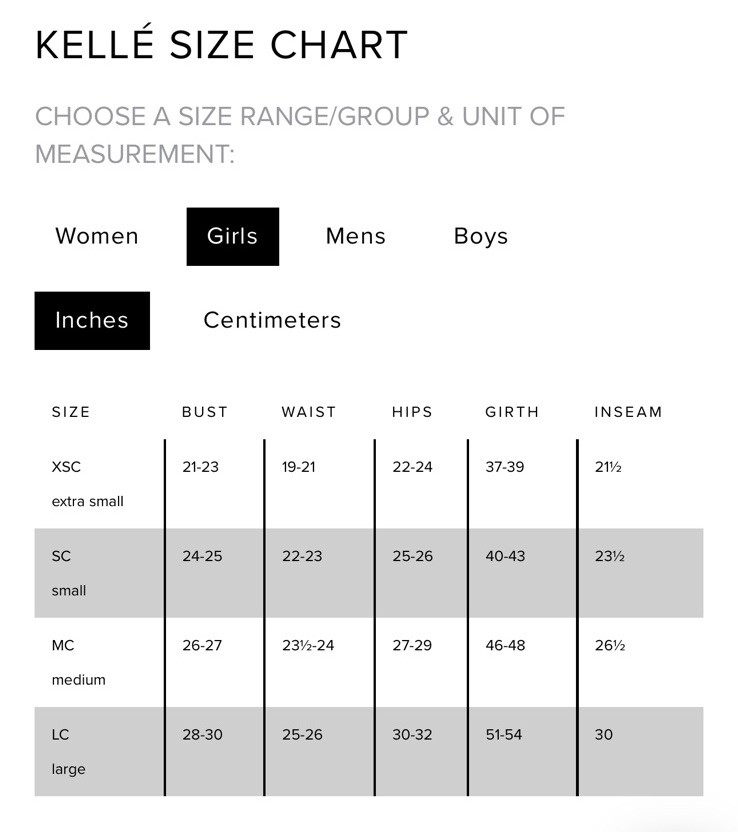
Task: Select the MC medium row label
Action: (x=78, y=662)
